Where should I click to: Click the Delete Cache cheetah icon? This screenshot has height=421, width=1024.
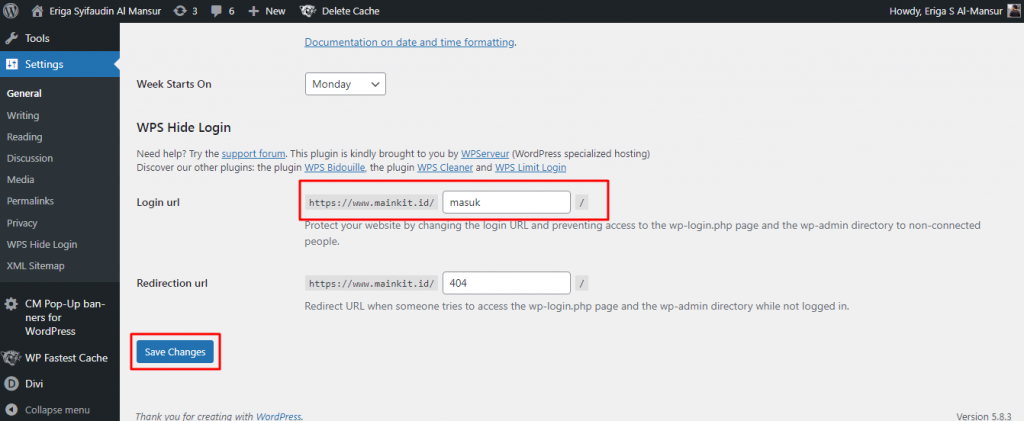point(310,11)
